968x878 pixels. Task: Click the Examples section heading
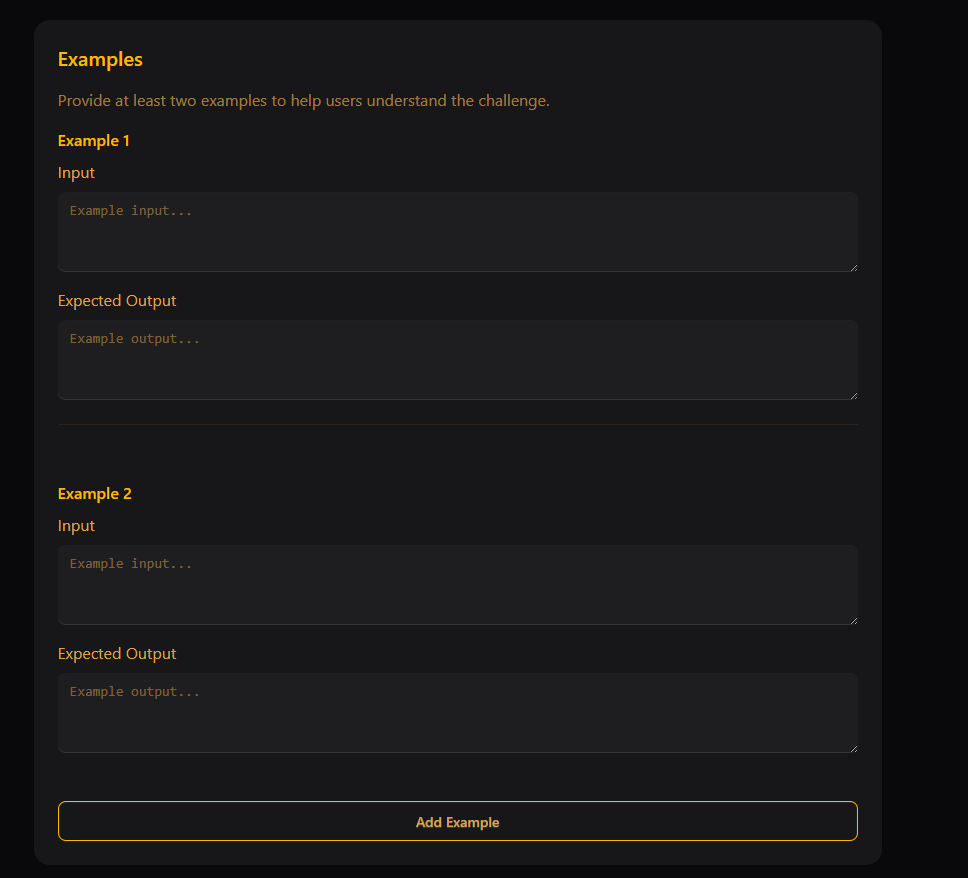coord(100,59)
